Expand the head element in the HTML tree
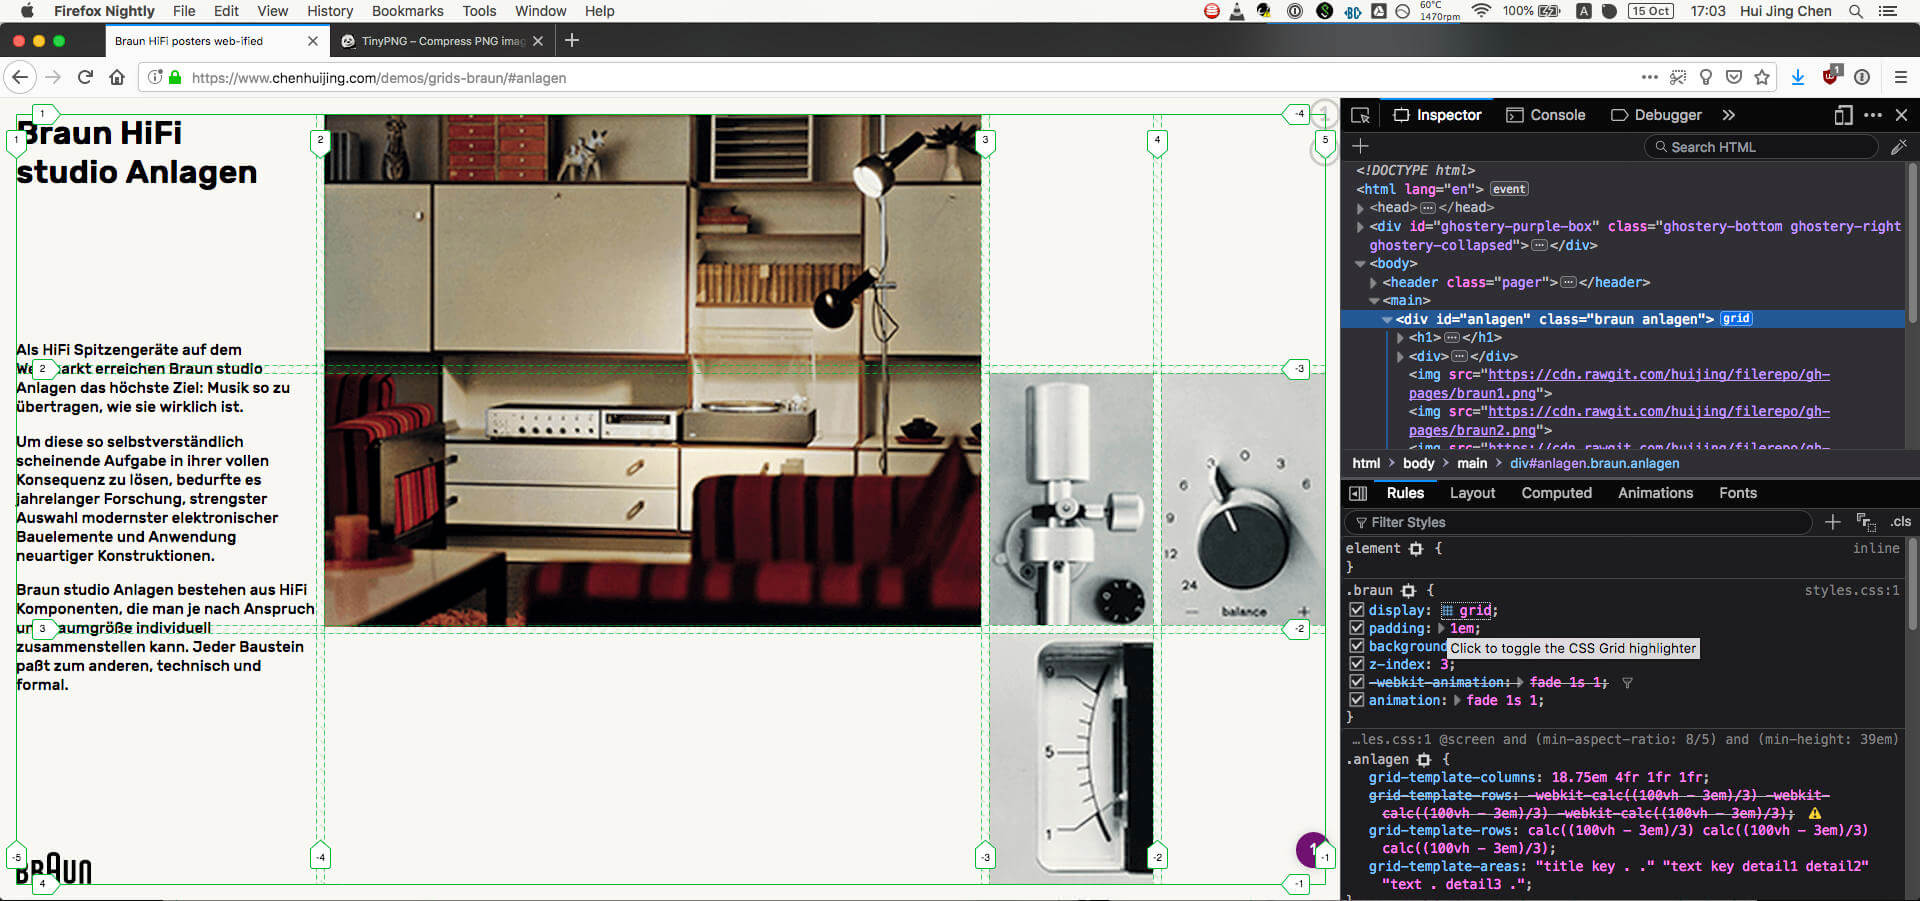This screenshot has width=1920, height=901. [x=1360, y=208]
